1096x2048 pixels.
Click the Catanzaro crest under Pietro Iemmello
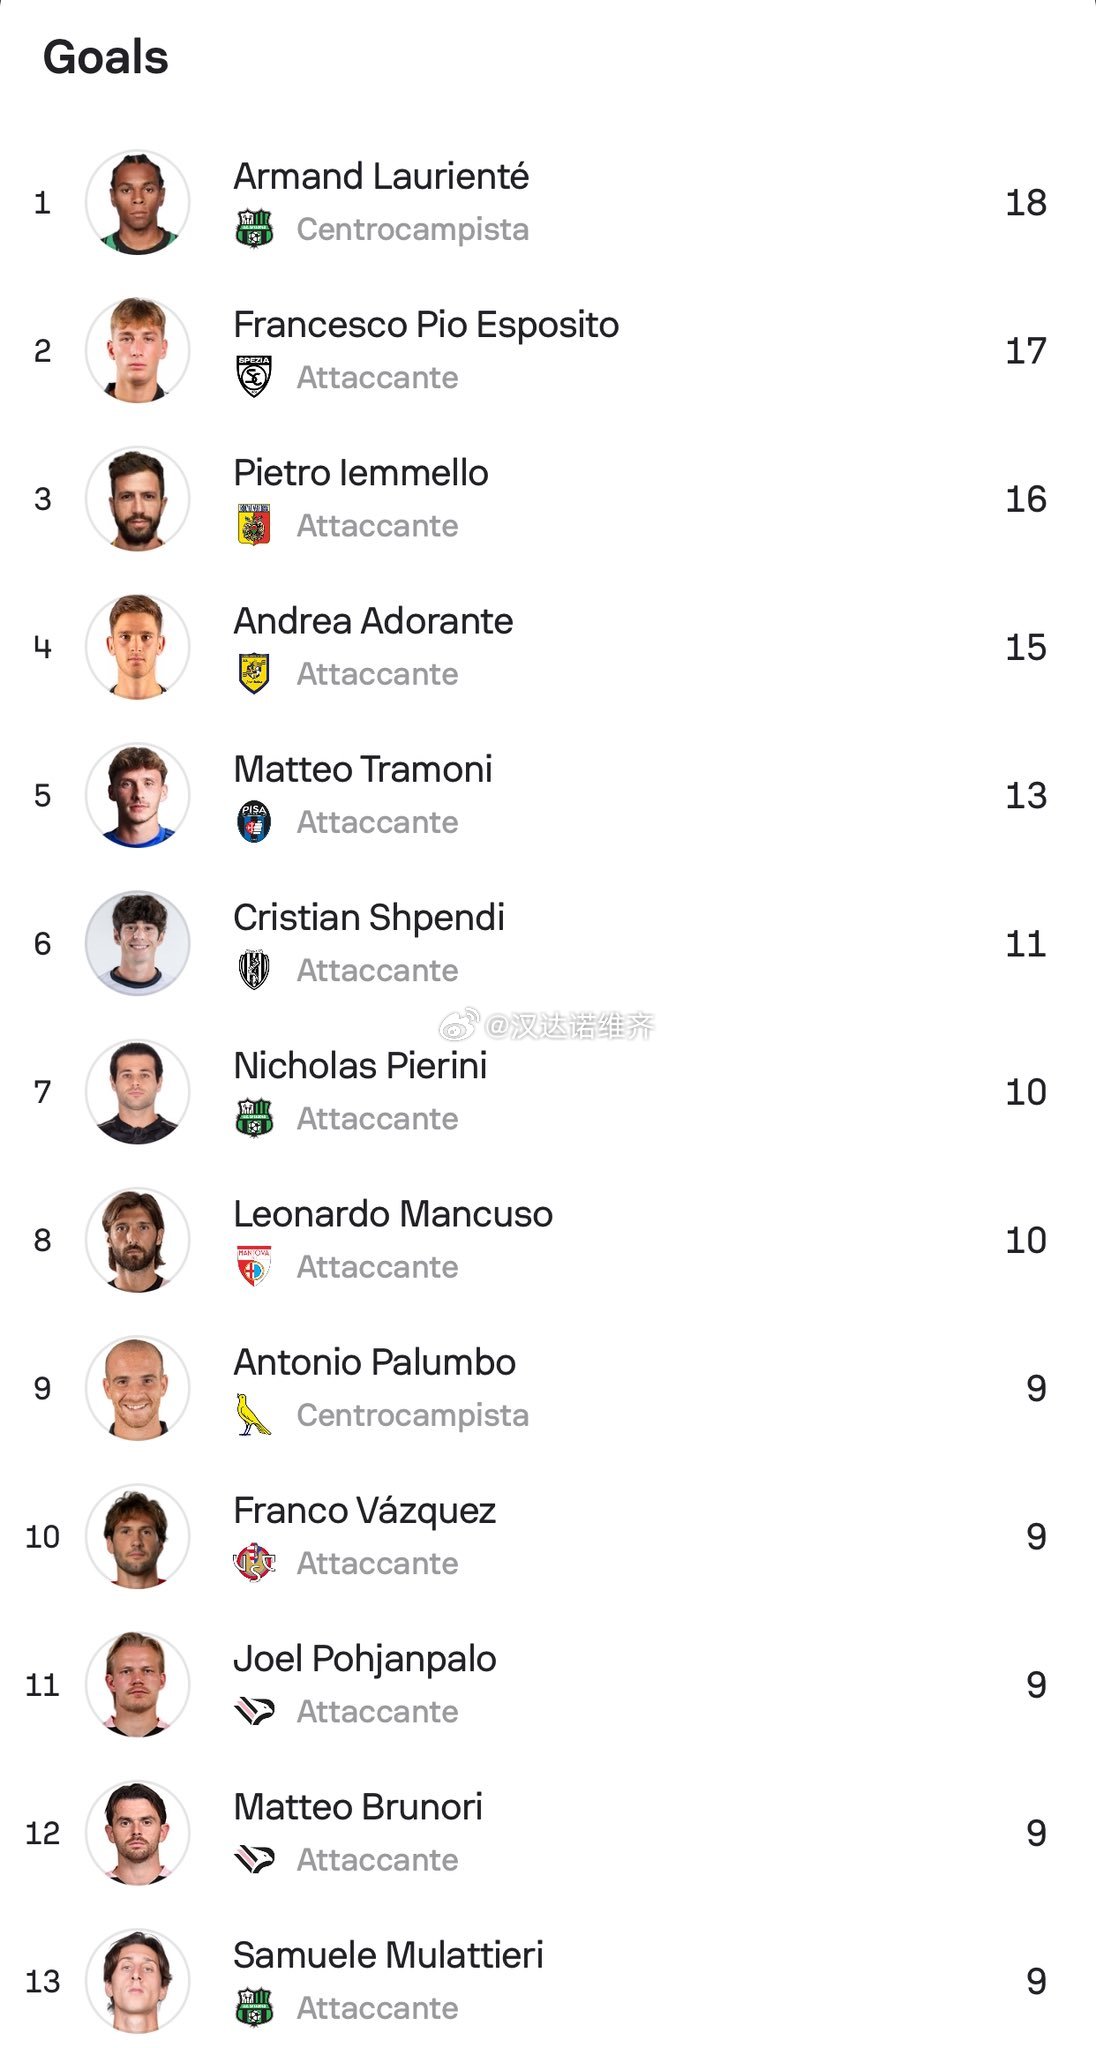click(x=254, y=524)
